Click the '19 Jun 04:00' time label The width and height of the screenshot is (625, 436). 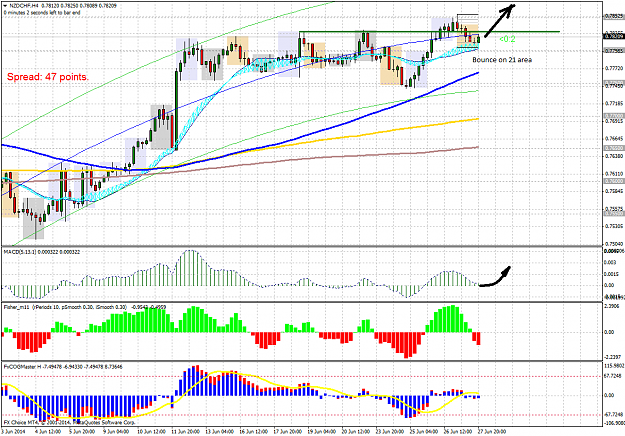[x=321, y=431]
